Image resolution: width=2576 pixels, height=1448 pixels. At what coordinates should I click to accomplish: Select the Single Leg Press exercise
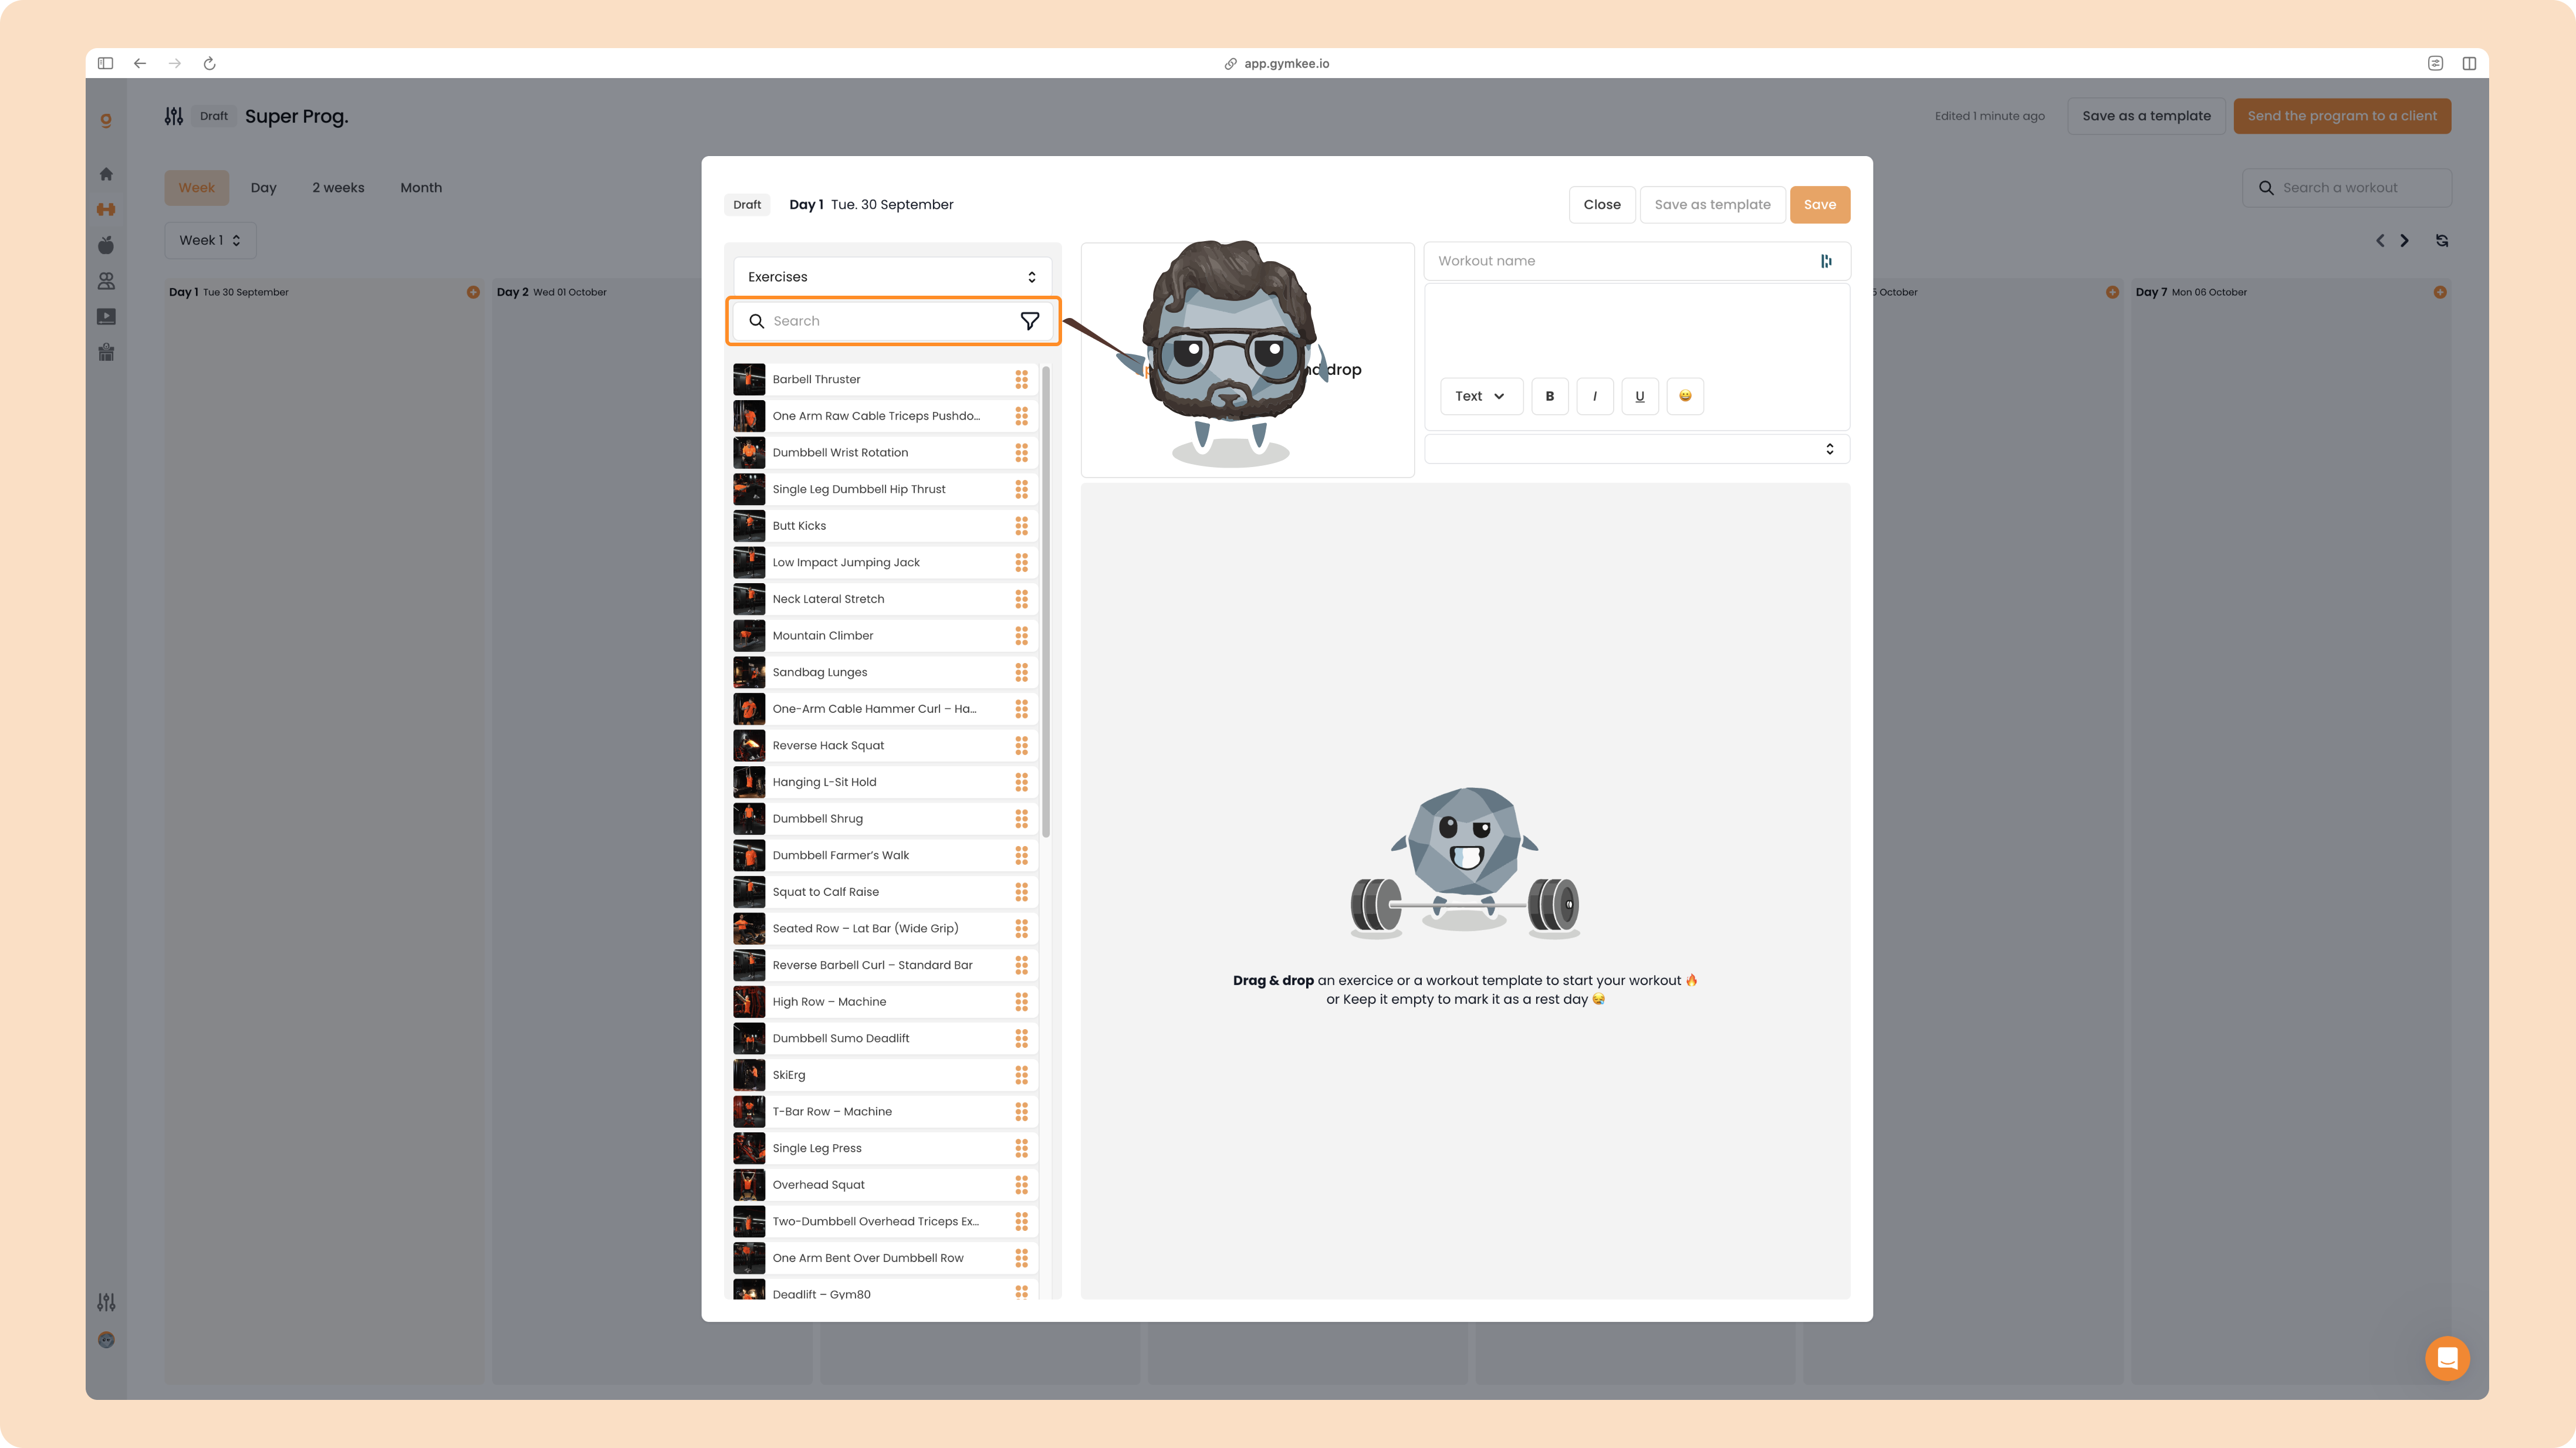click(885, 1148)
